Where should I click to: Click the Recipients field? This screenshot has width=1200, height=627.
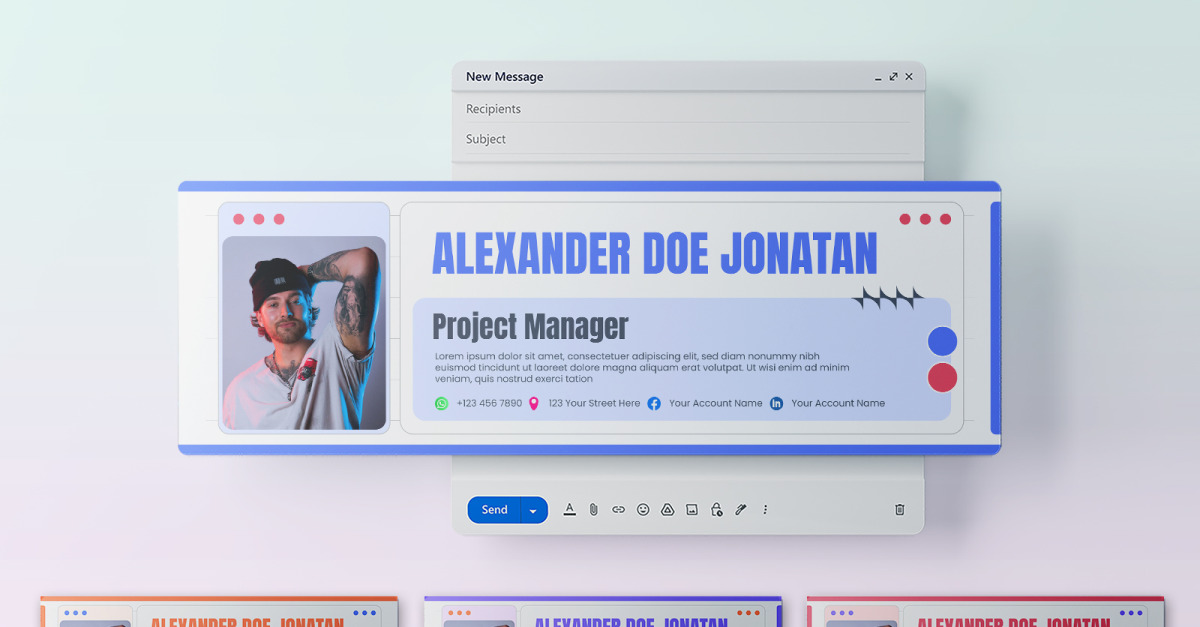(687, 109)
